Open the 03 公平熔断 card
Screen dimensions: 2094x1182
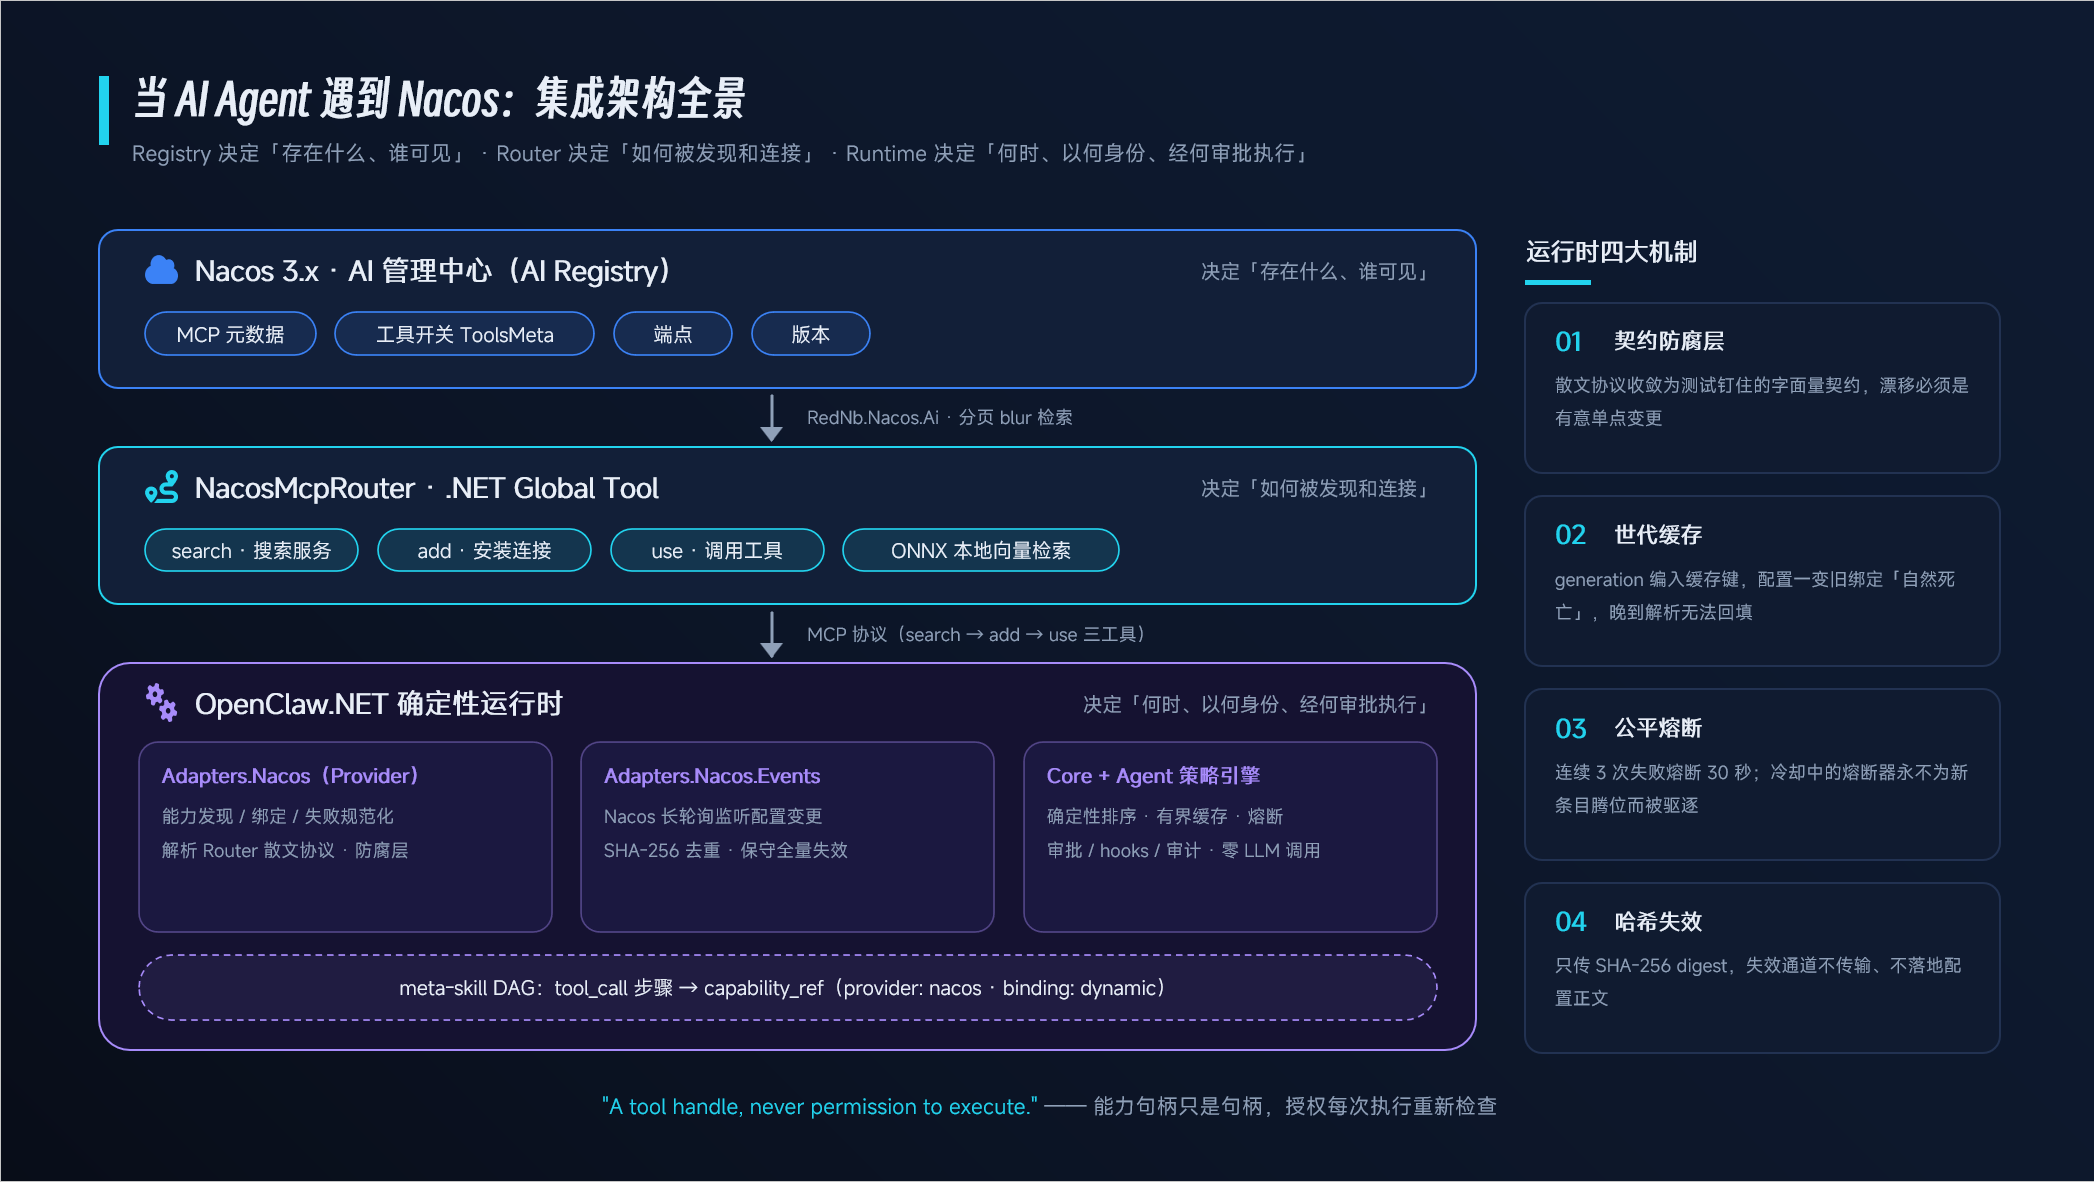click(x=1762, y=774)
